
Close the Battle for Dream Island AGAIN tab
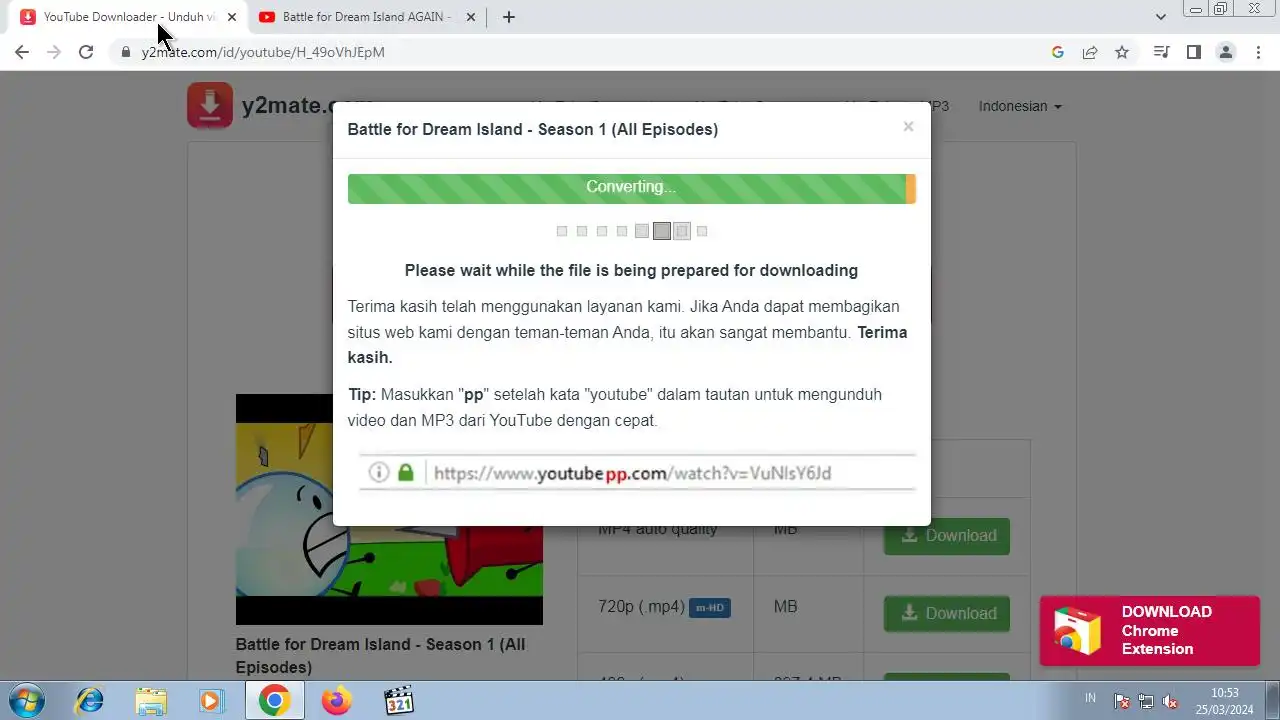pos(471,17)
